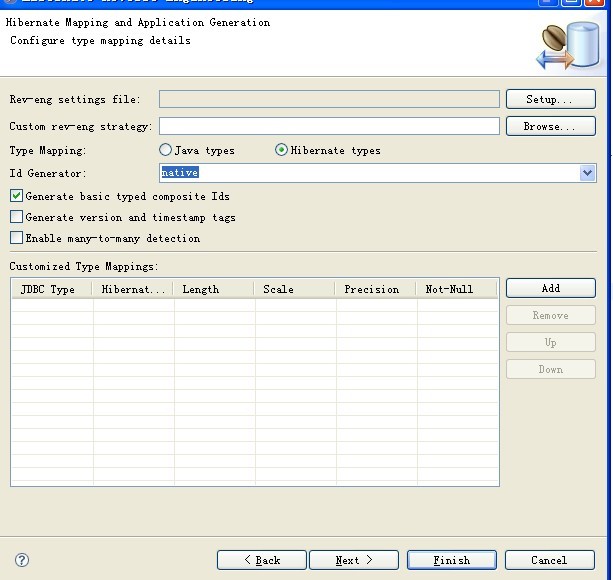Image resolution: width=613 pixels, height=580 pixels.
Task: Click the Browse... button
Action: click(x=550, y=126)
